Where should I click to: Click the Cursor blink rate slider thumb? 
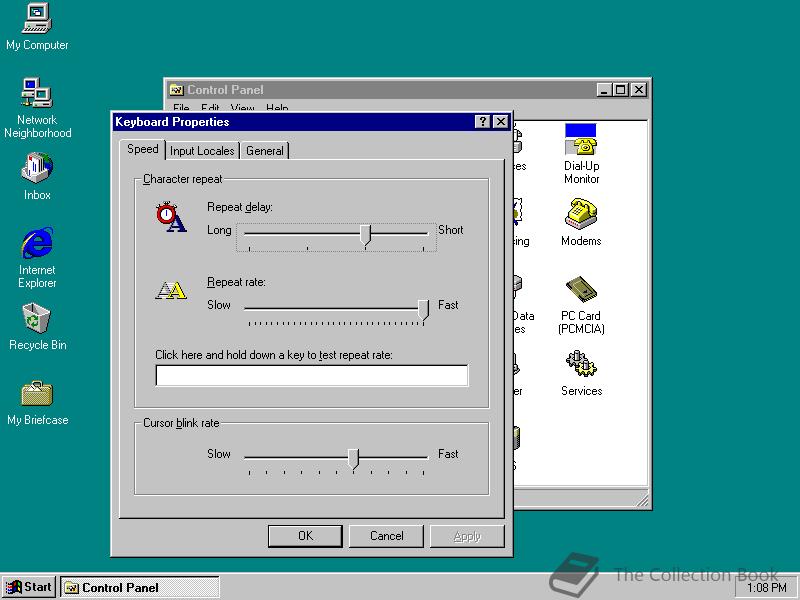click(x=353, y=459)
